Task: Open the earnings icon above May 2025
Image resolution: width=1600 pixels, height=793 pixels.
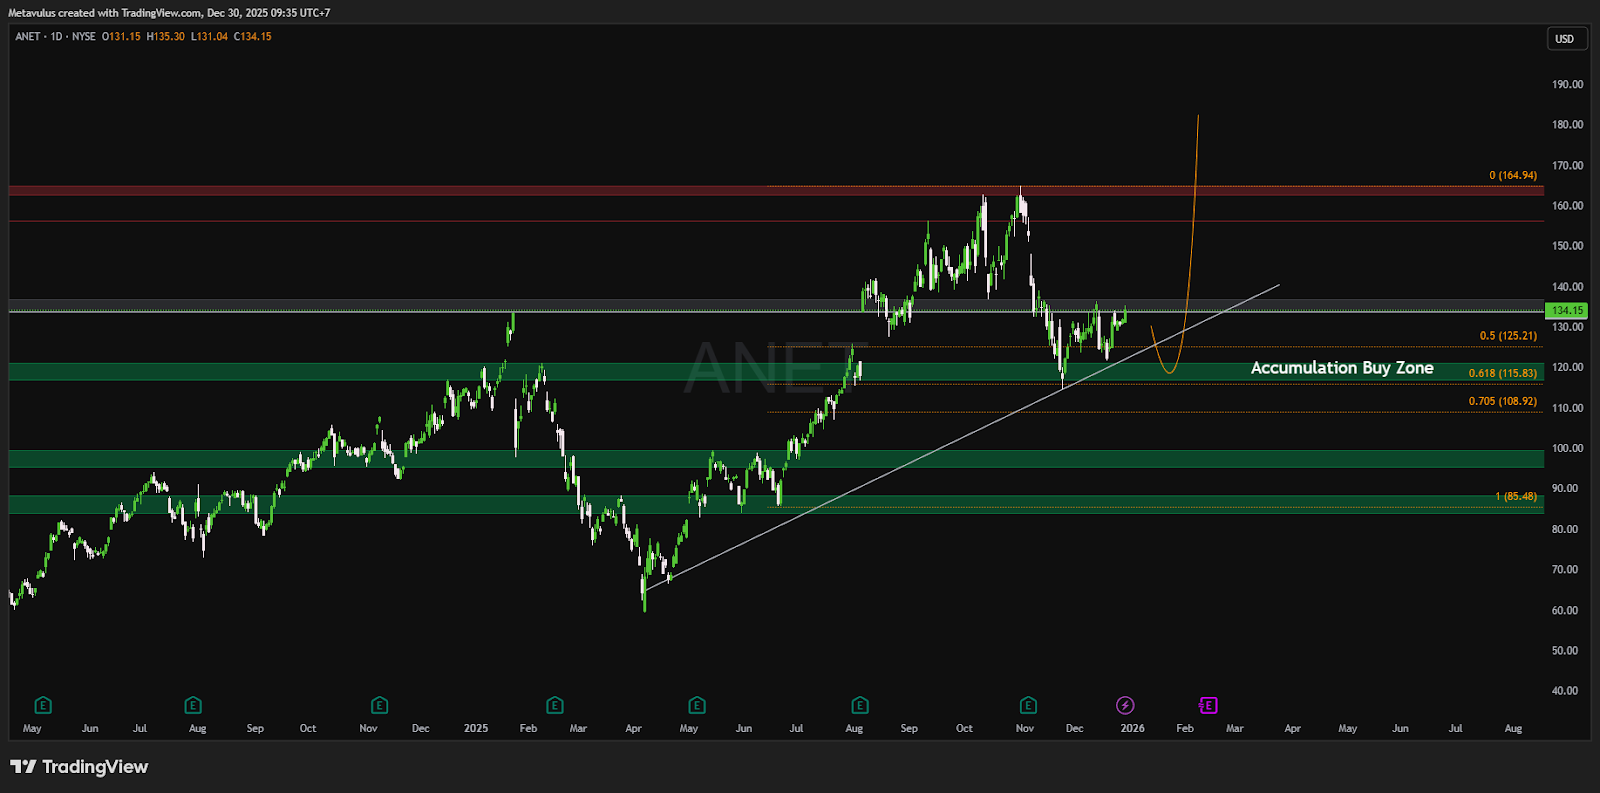Action: (x=697, y=705)
